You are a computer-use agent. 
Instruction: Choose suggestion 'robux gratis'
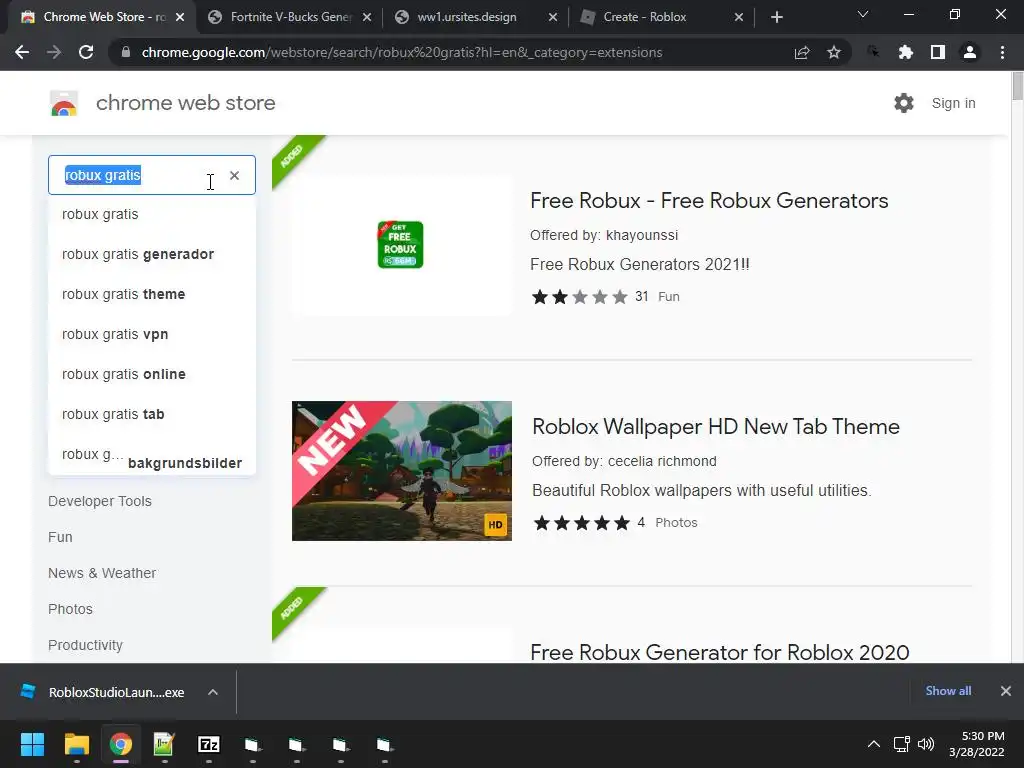coord(152,214)
